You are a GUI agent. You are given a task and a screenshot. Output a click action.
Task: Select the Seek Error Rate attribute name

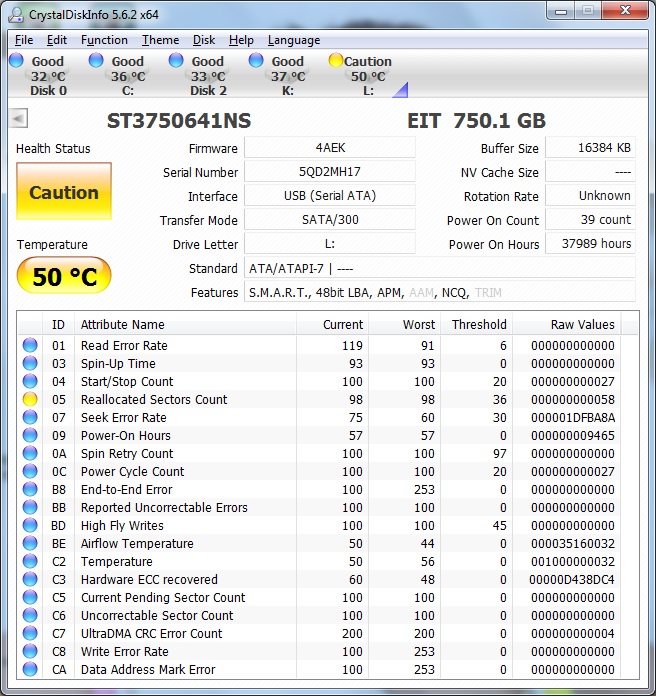click(x=124, y=417)
